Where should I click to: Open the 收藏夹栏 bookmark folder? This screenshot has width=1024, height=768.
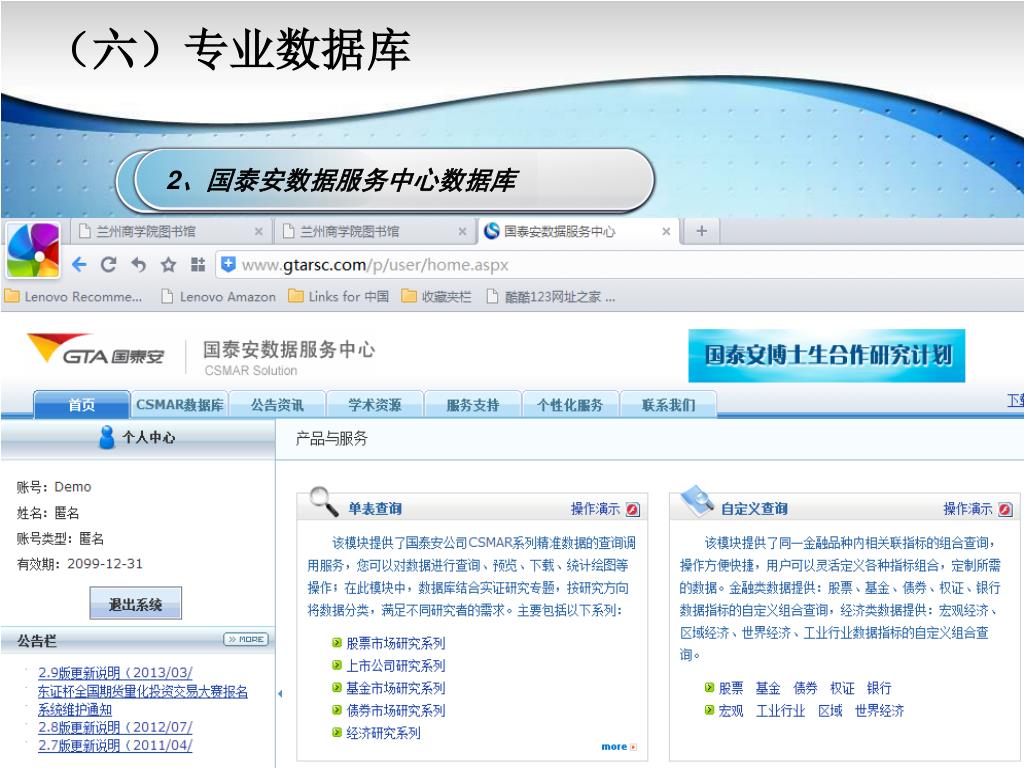click(436, 297)
